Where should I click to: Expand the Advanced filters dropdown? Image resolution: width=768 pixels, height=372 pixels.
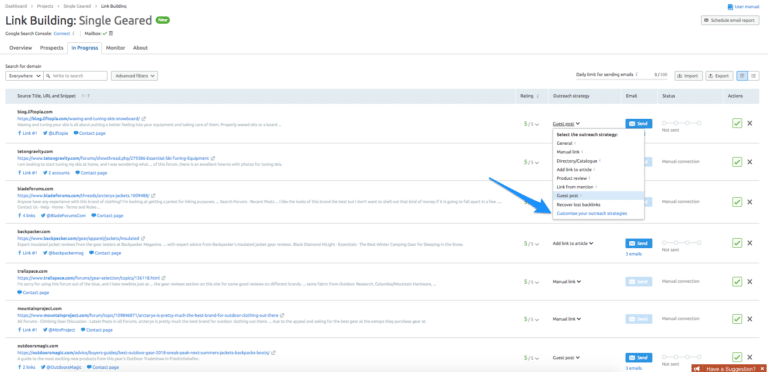point(134,76)
